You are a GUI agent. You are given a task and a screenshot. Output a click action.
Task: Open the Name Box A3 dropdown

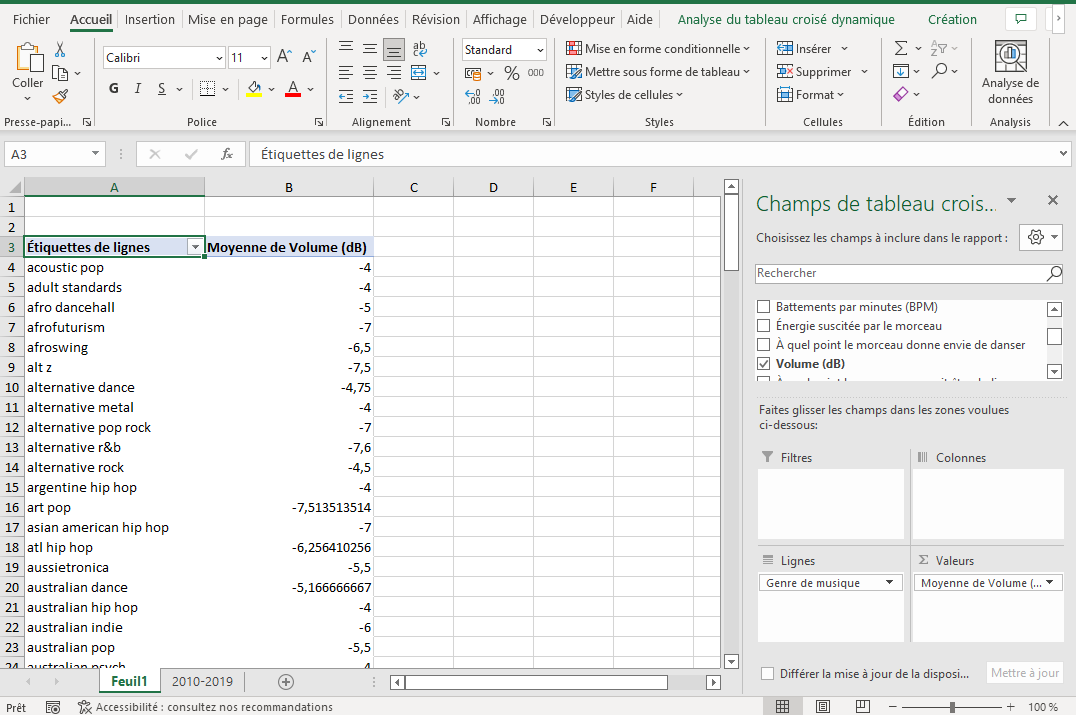[x=95, y=154]
